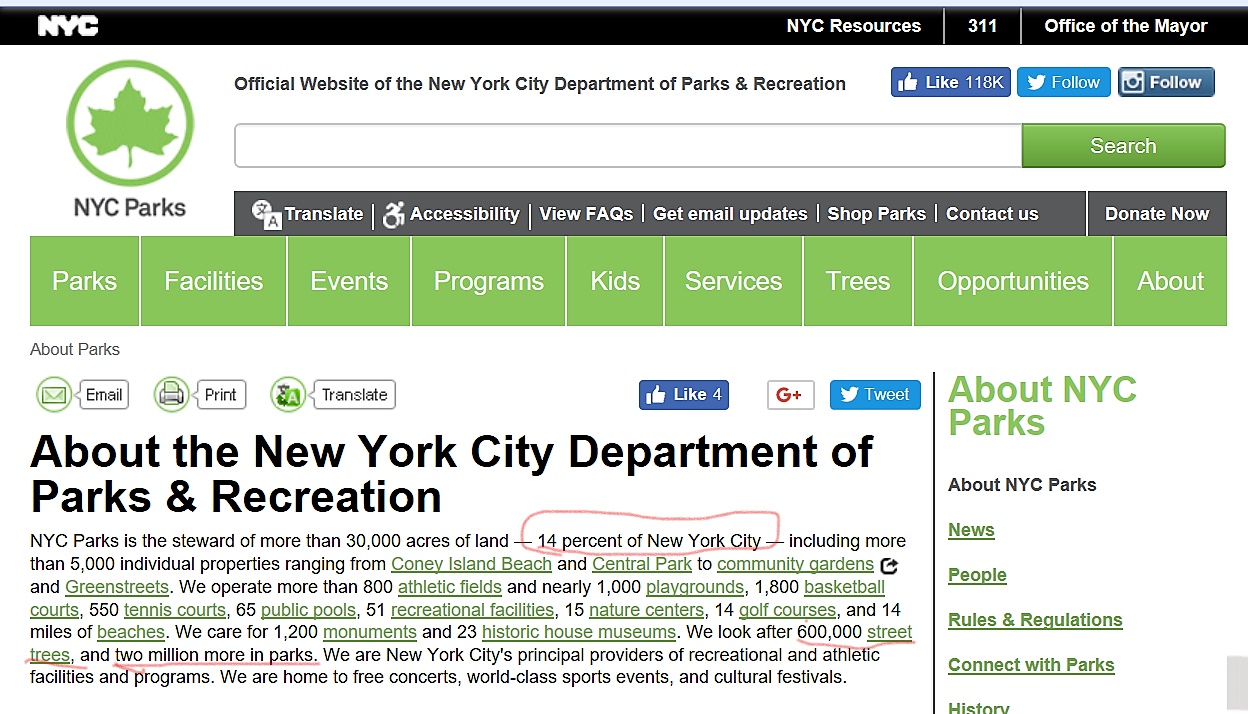Like this article on Facebook (Like 4)
Screen dimensions: 1248x714
684,395
